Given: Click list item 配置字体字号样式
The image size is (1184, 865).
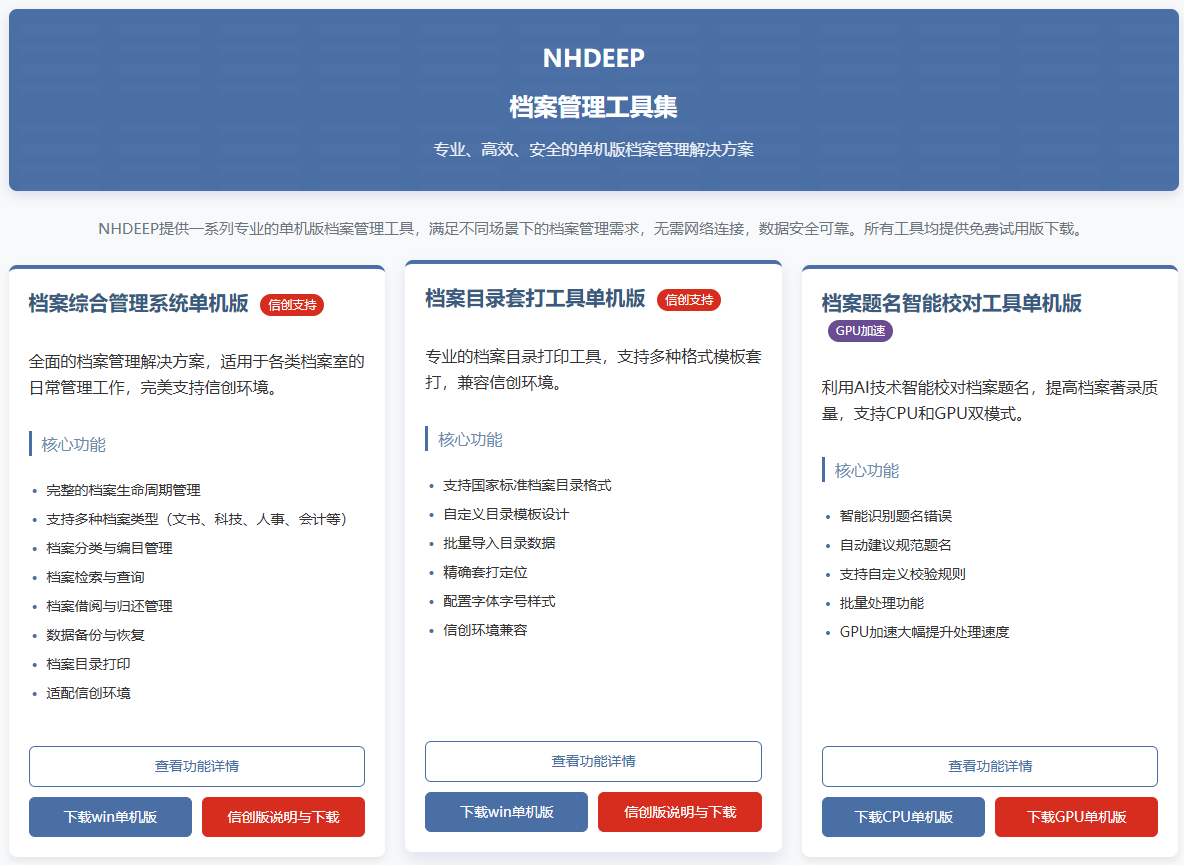Looking at the screenshot, I should point(499,601).
